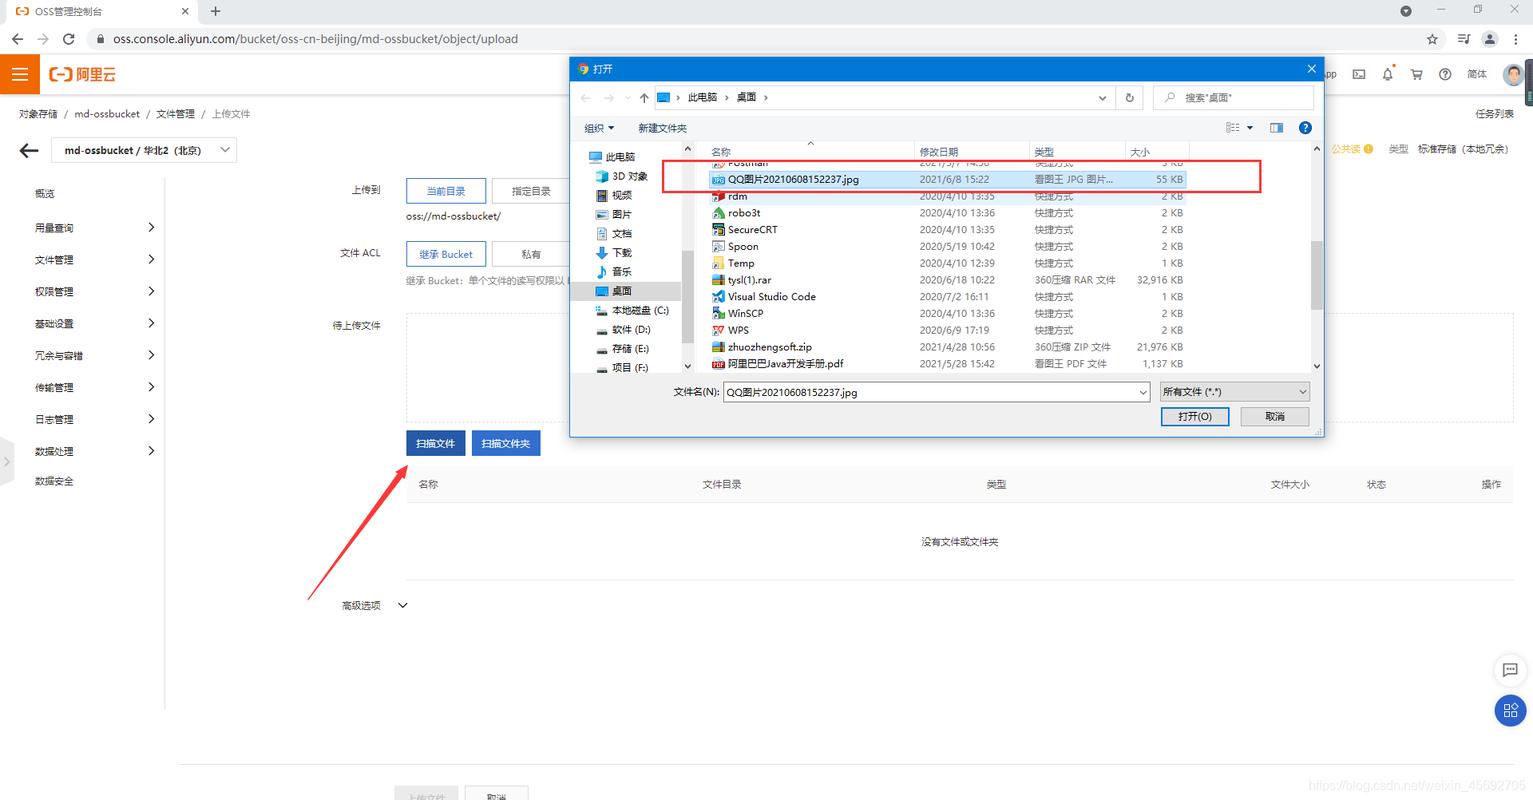Select the WinSCP shortcut
Image resolution: width=1533 pixels, height=800 pixels.
745,314
